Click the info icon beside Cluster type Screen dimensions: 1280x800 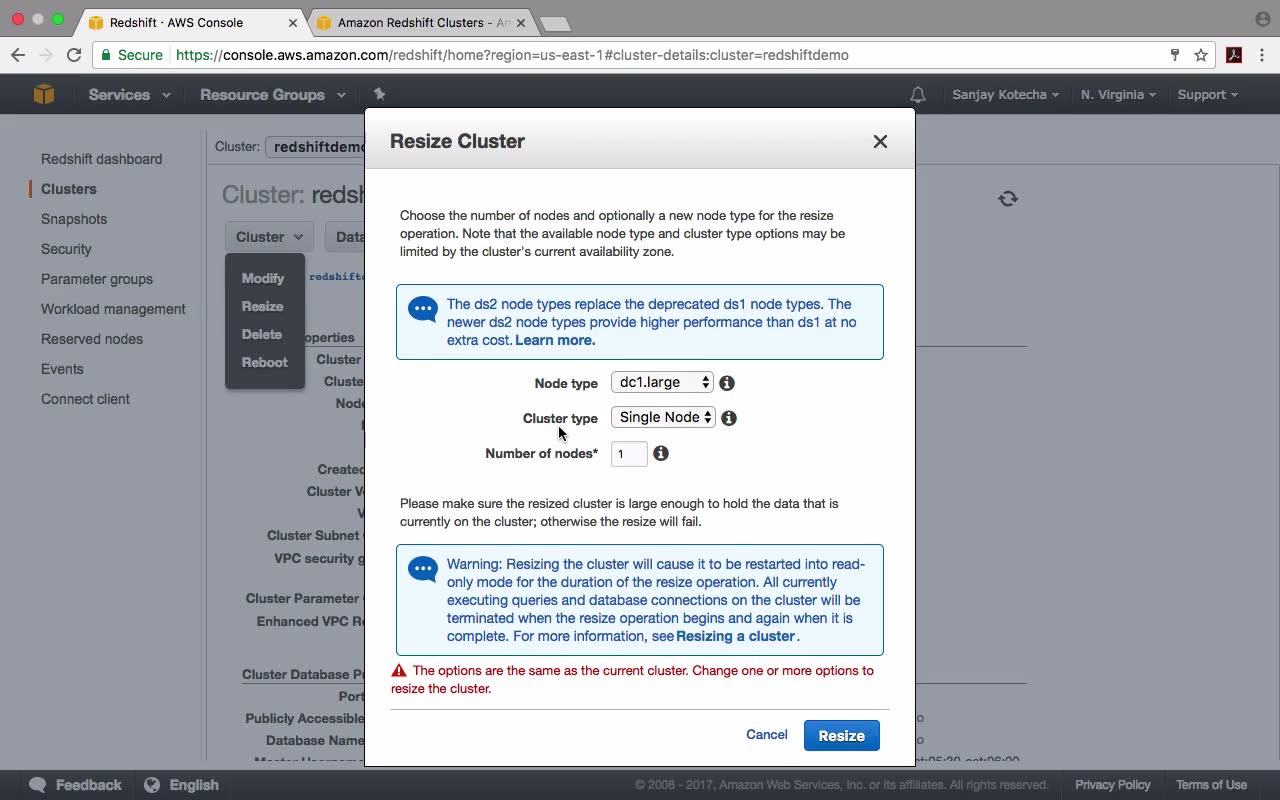(729, 418)
